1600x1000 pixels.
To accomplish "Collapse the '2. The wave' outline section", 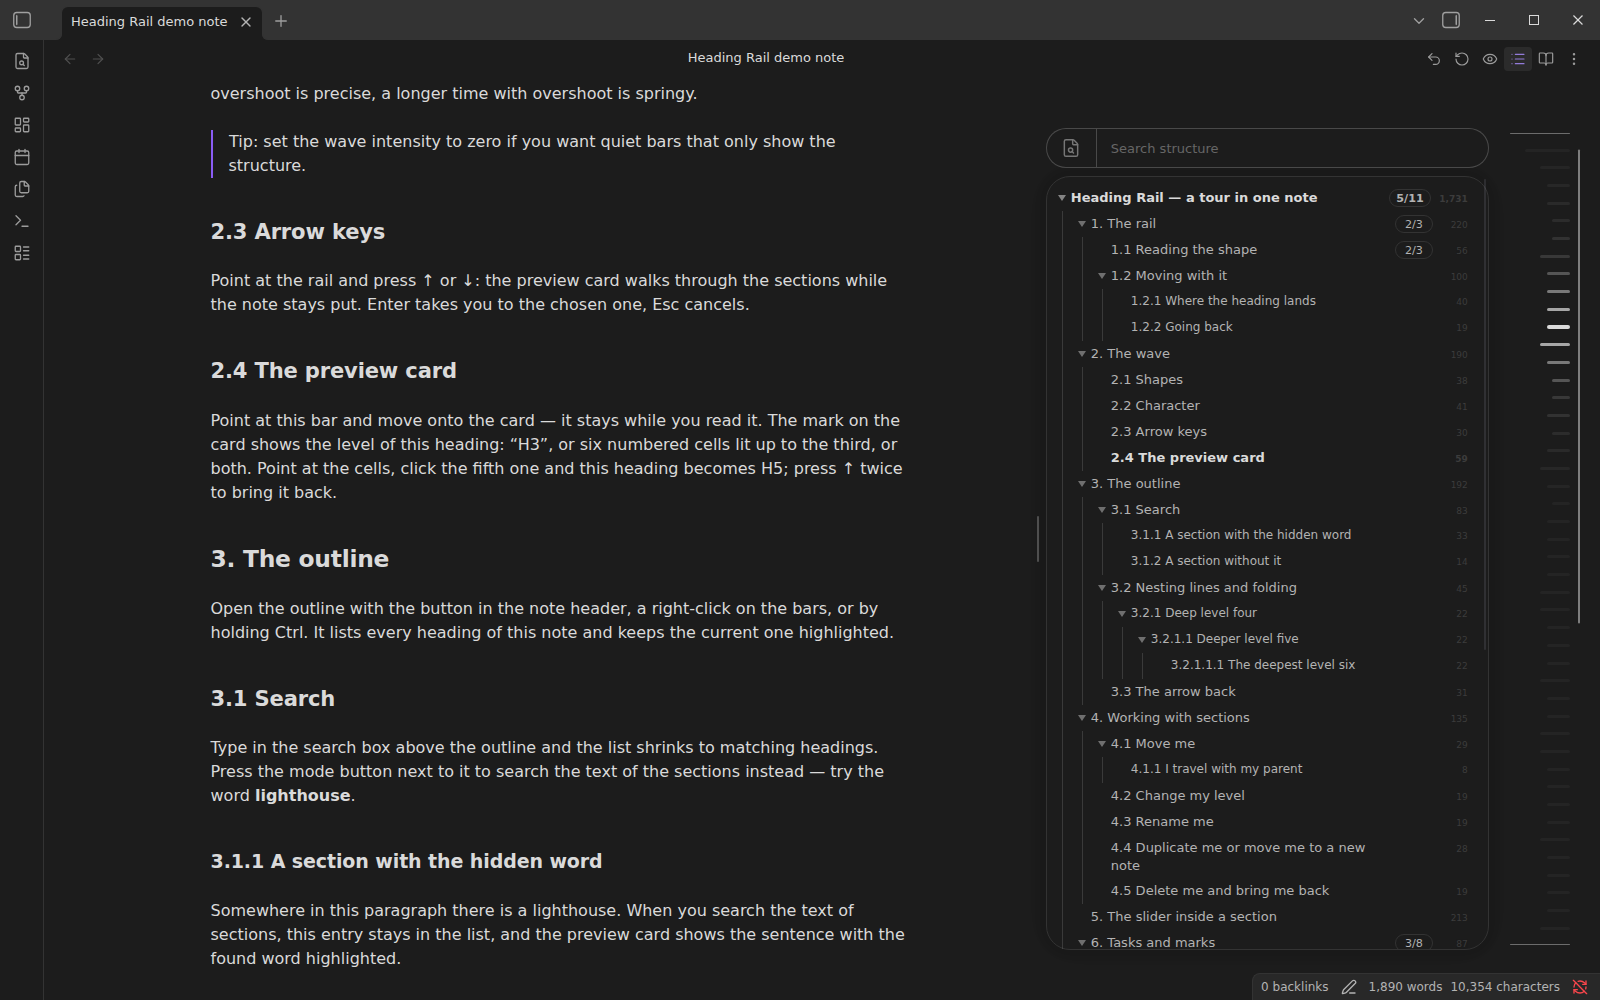I will pos(1082,354).
